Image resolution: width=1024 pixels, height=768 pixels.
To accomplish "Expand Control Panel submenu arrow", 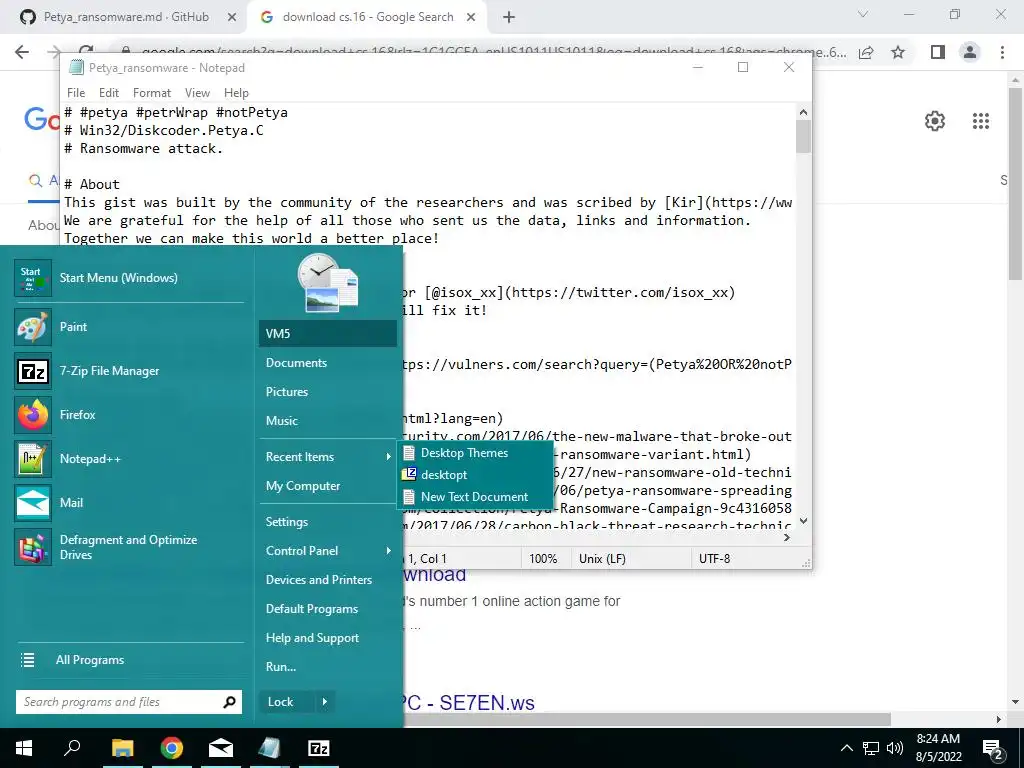I will pos(389,551).
